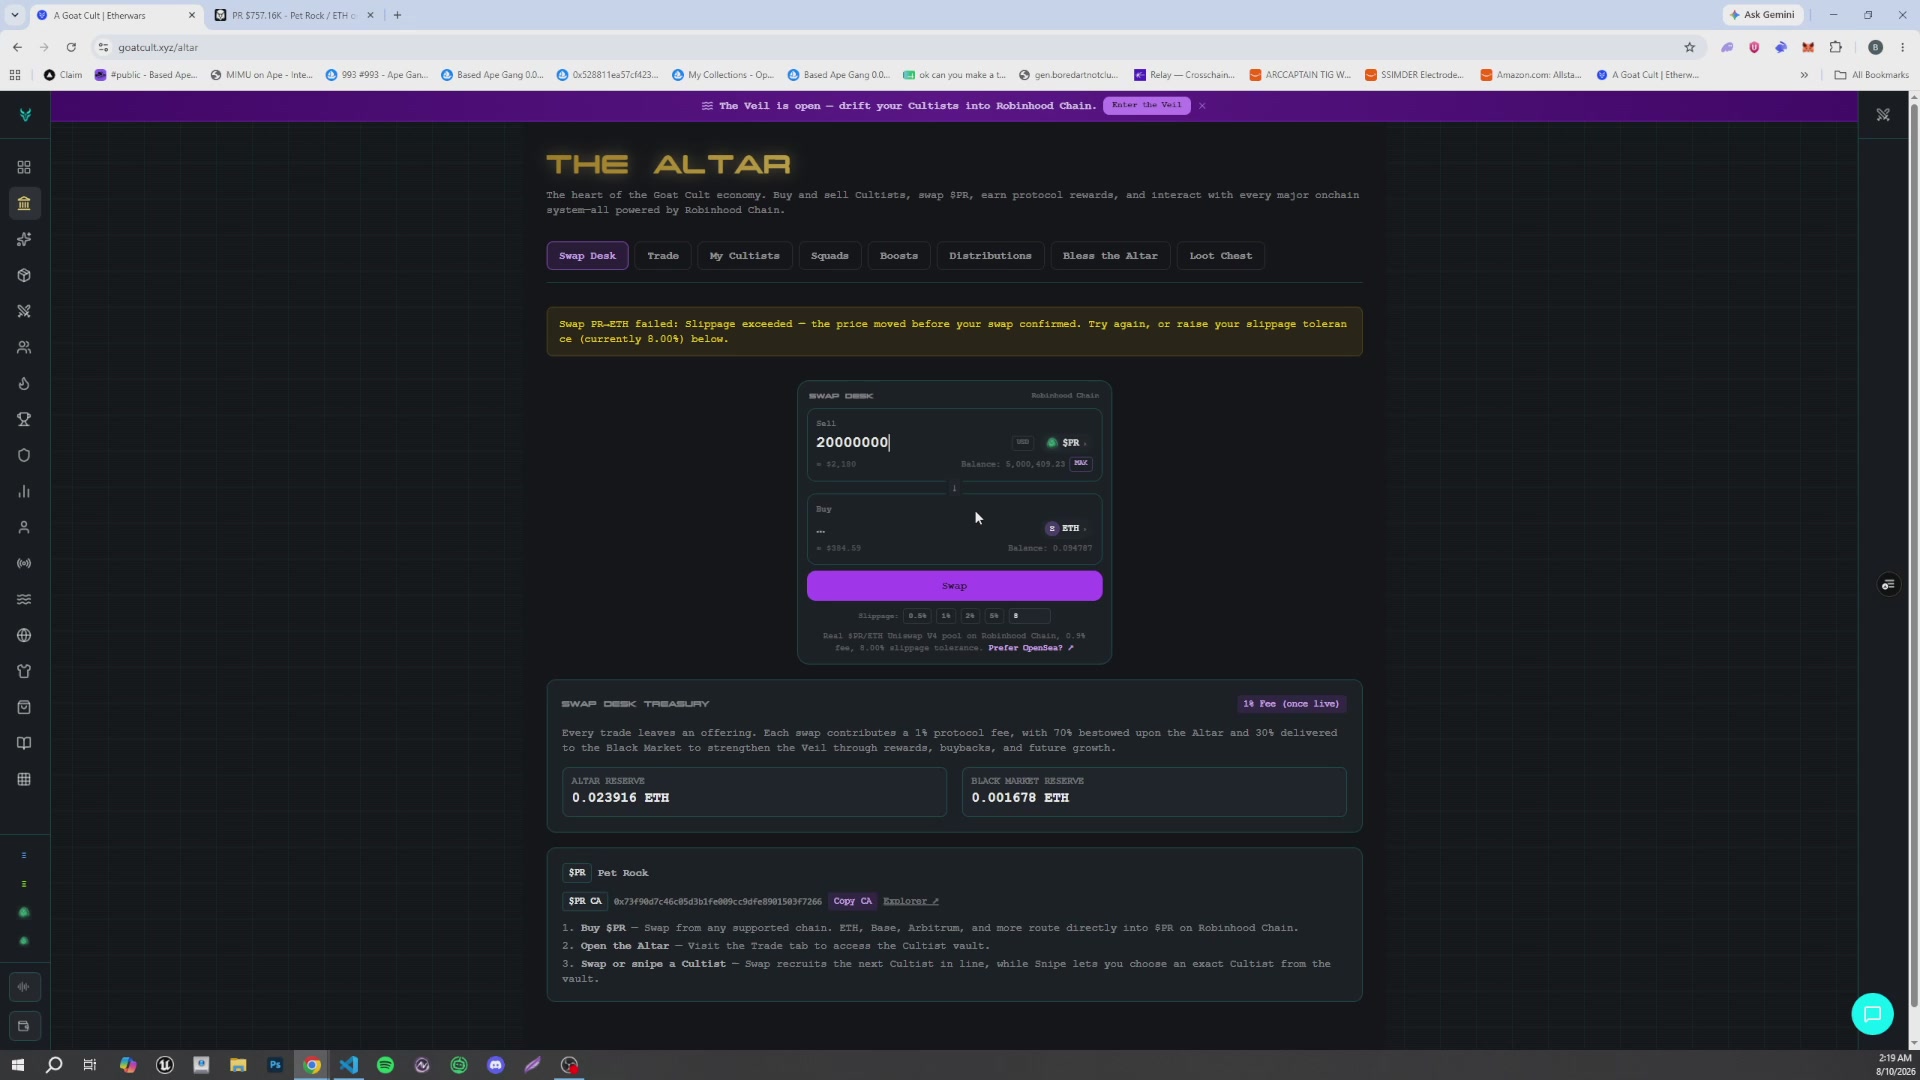Switch to the Trade tab
1920x1080 pixels.
click(663, 256)
